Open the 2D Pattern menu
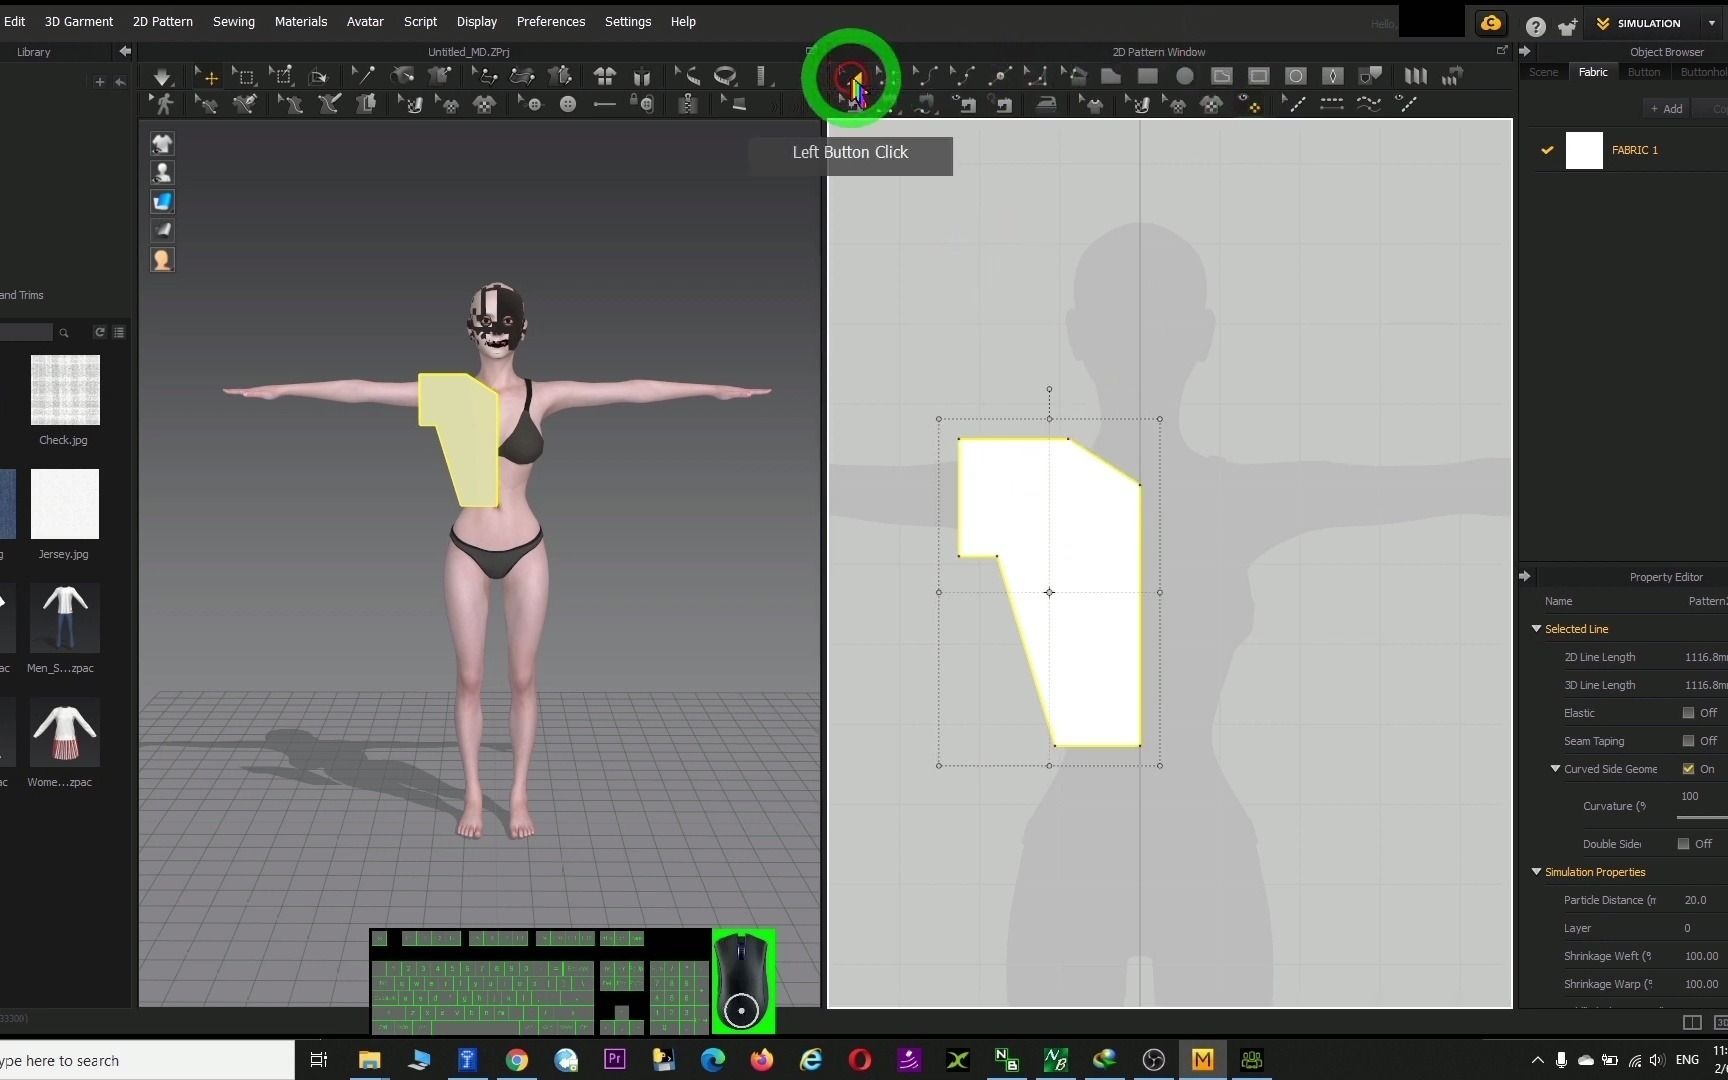Screen dimensions: 1728x1080 coord(162,21)
